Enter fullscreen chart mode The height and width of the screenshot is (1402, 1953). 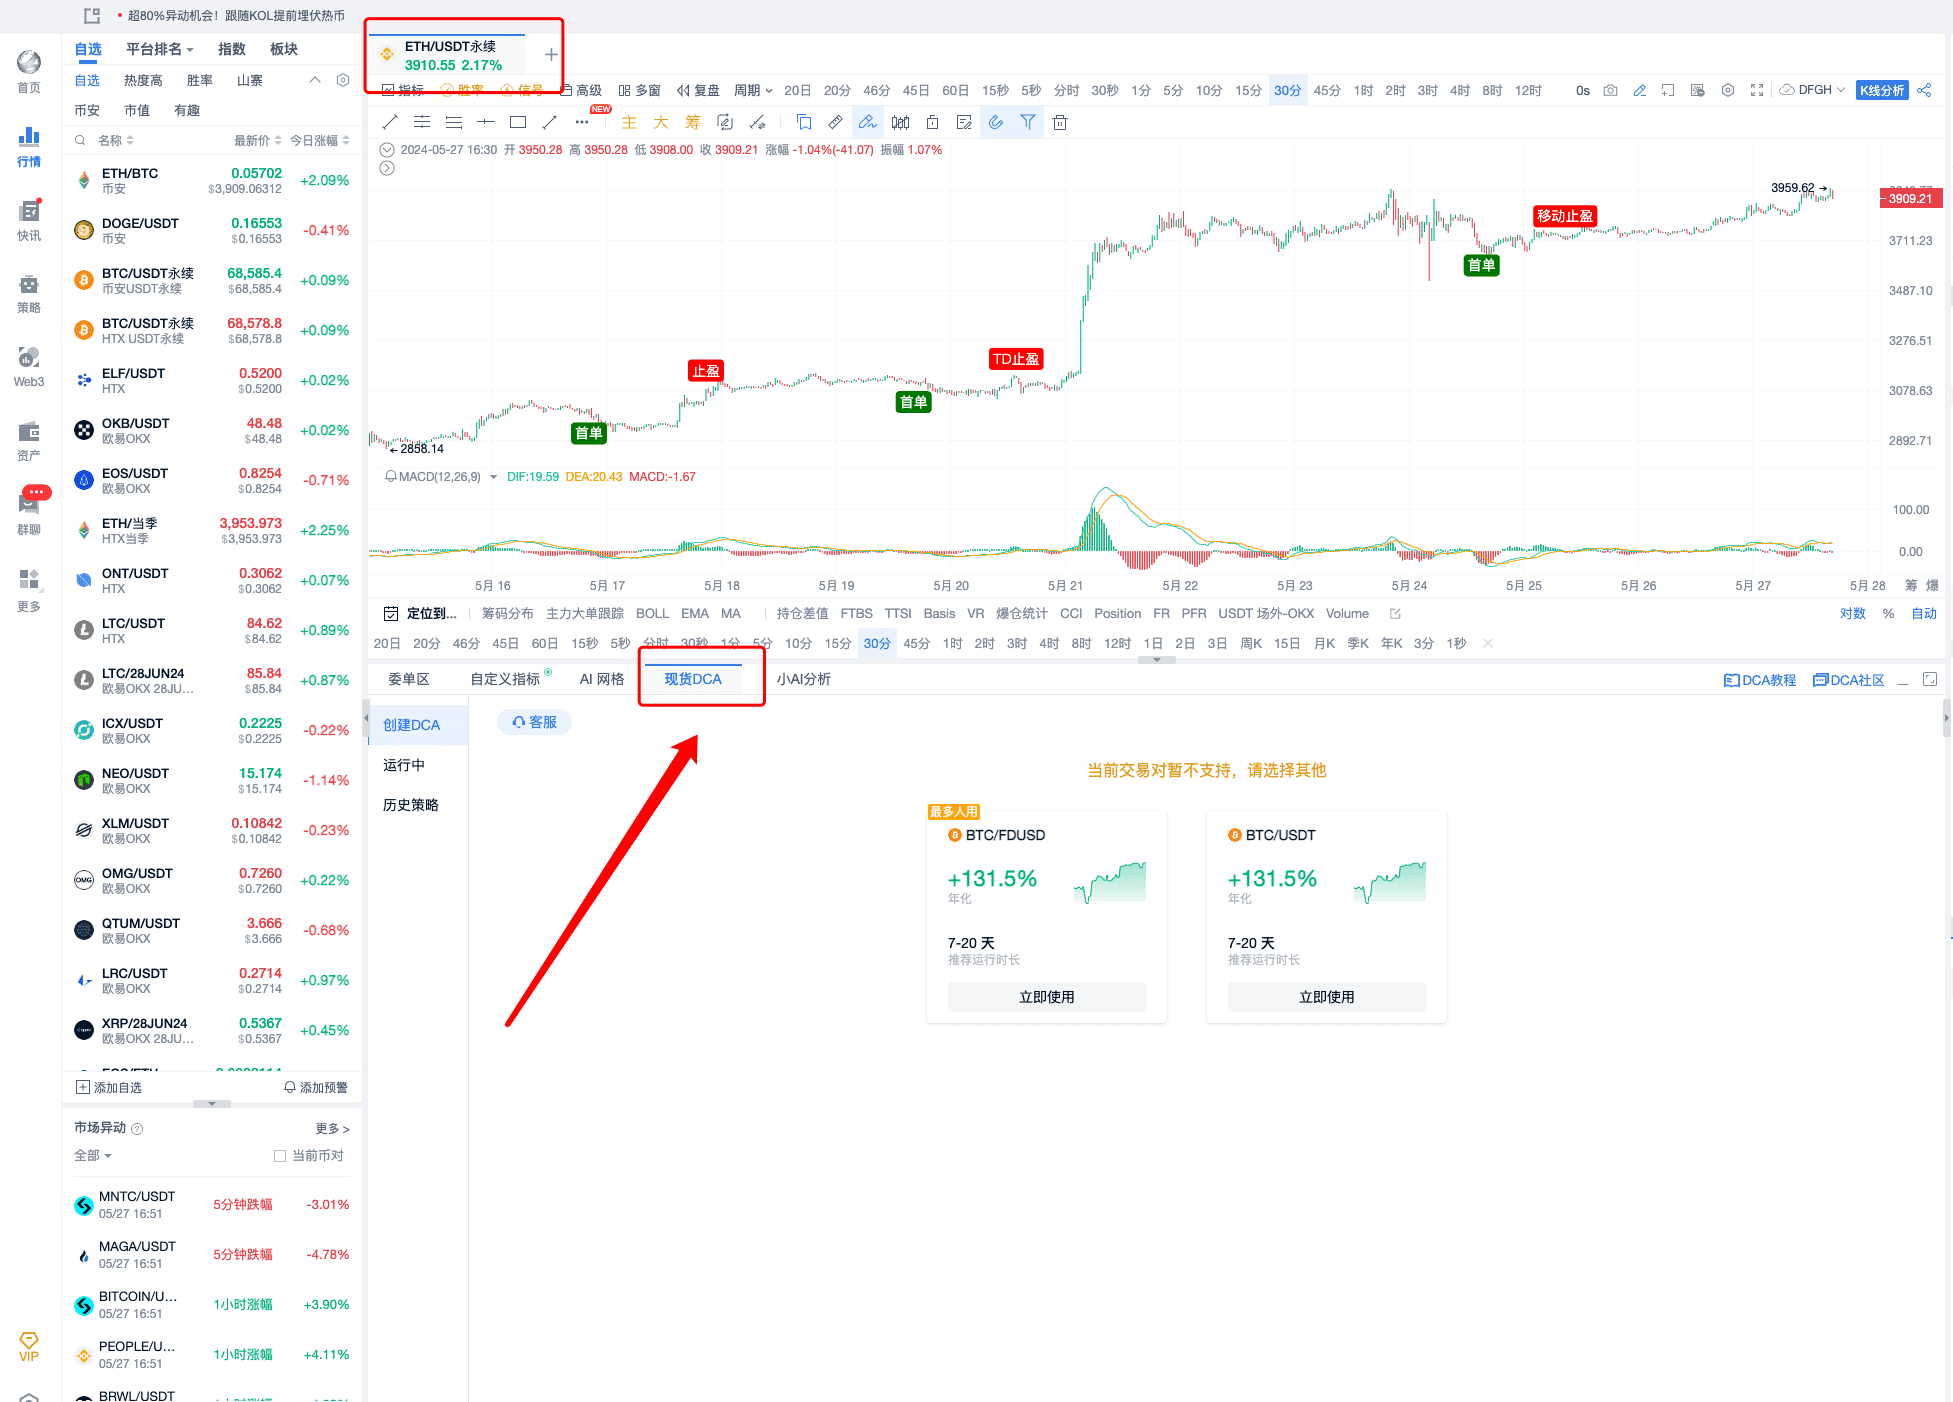click(1757, 90)
